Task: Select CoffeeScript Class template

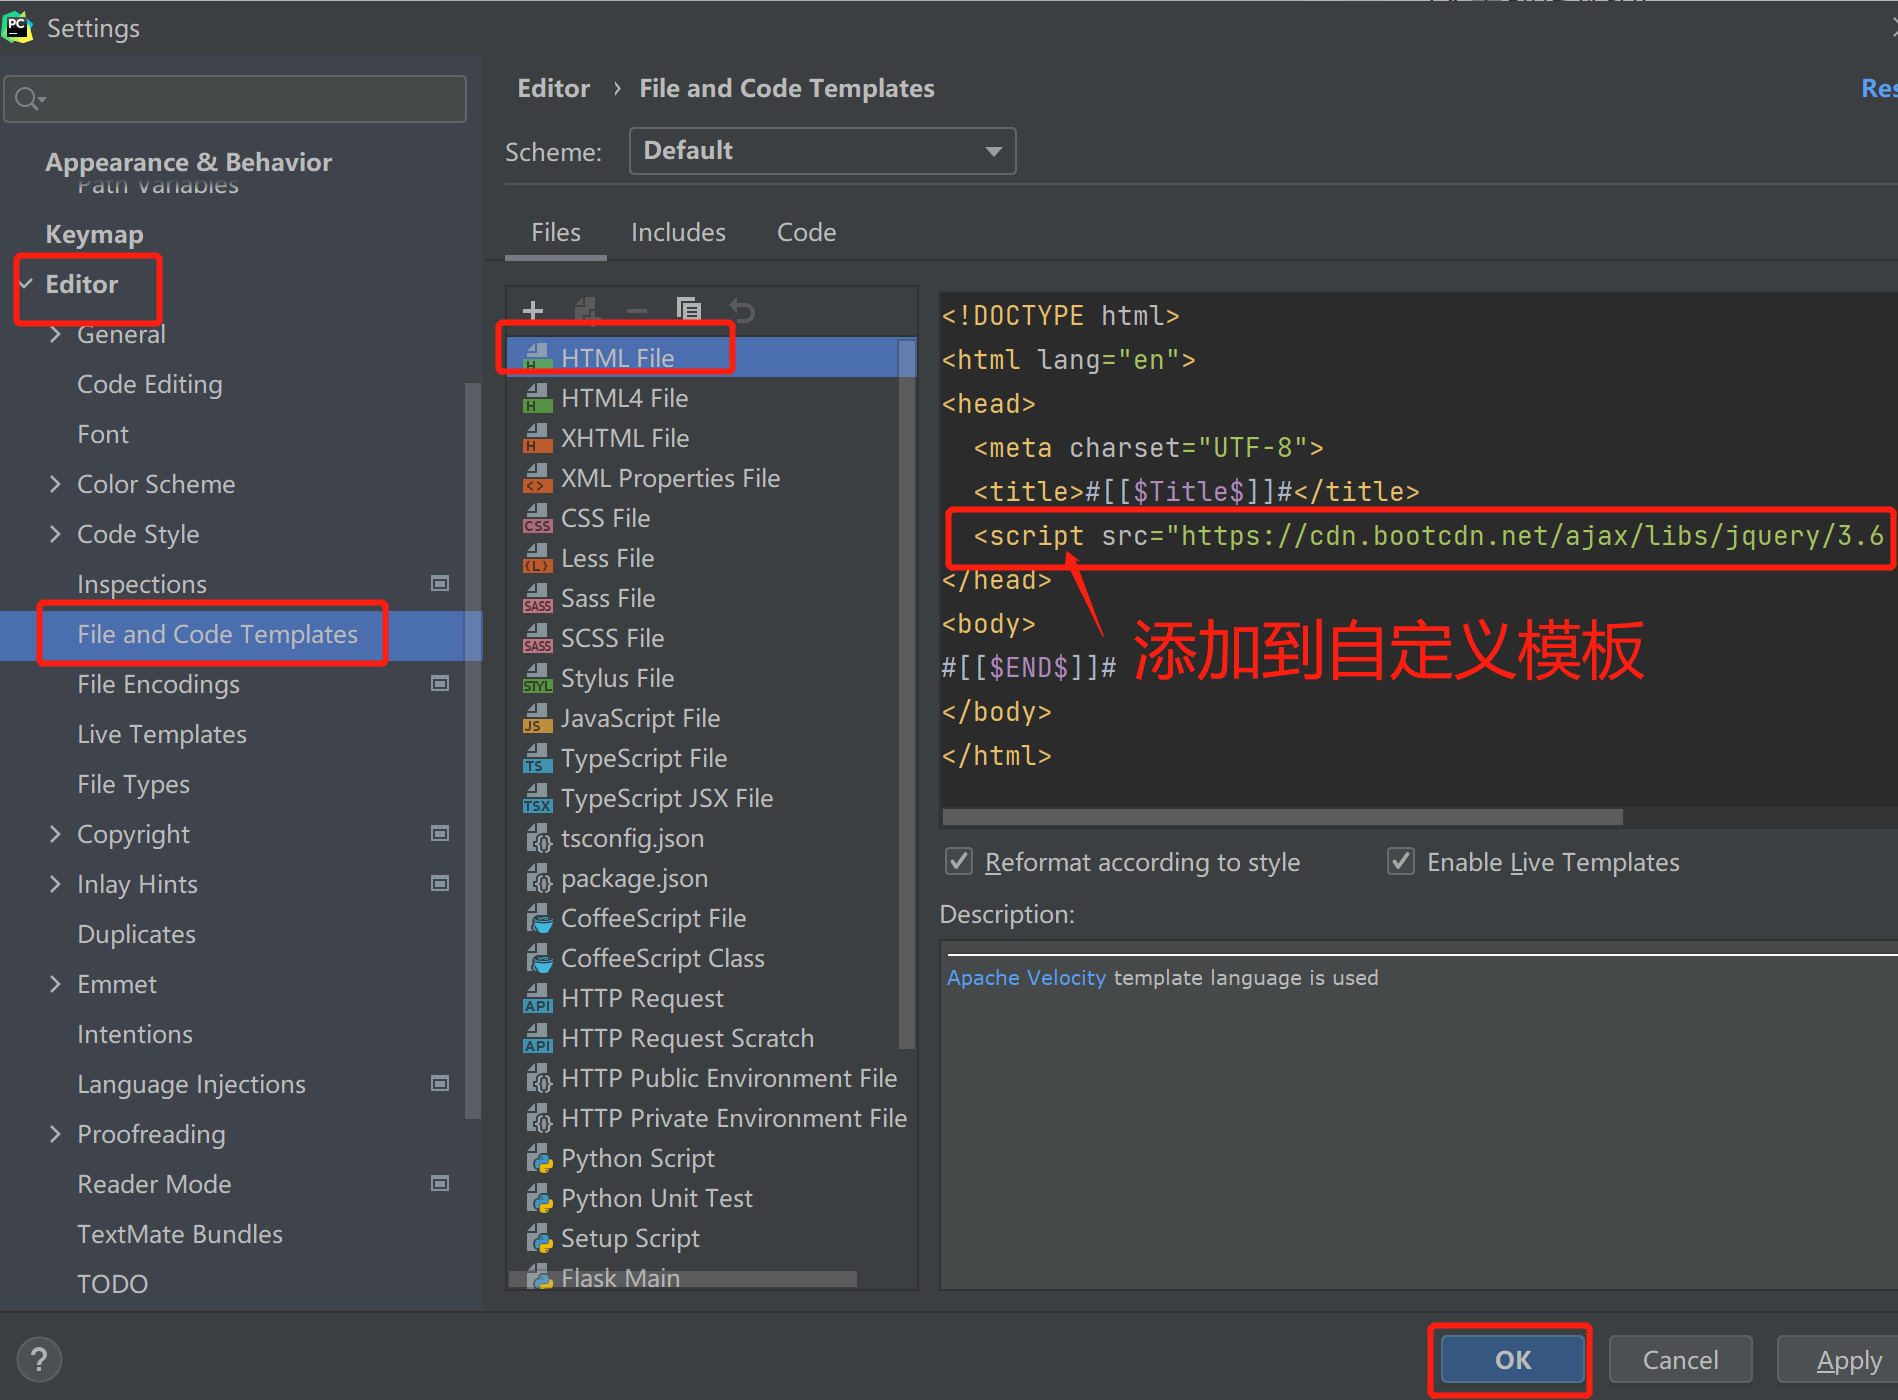Action: pyautogui.click(x=663, y=958)
